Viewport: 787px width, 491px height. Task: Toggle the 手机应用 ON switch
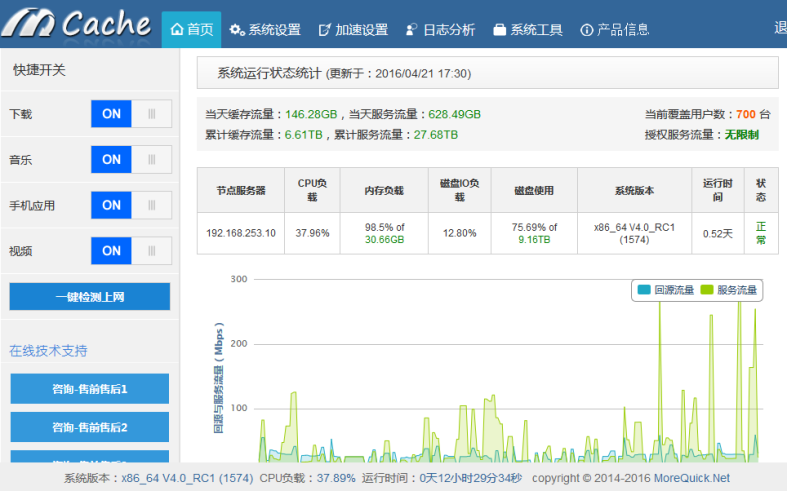click(131, 205)
